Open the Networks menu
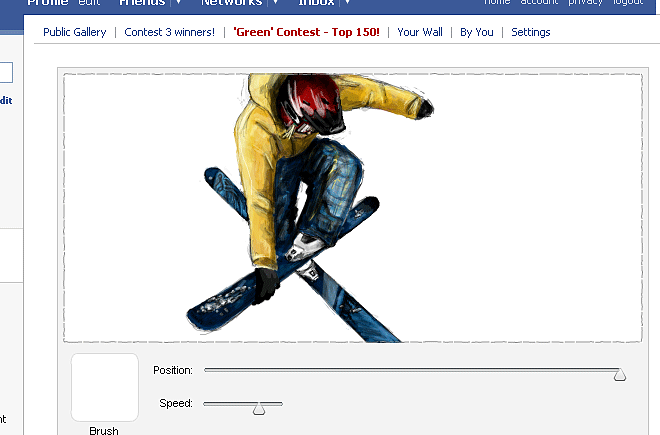This screenshot has height=435, width=660. tap(231, 3)
